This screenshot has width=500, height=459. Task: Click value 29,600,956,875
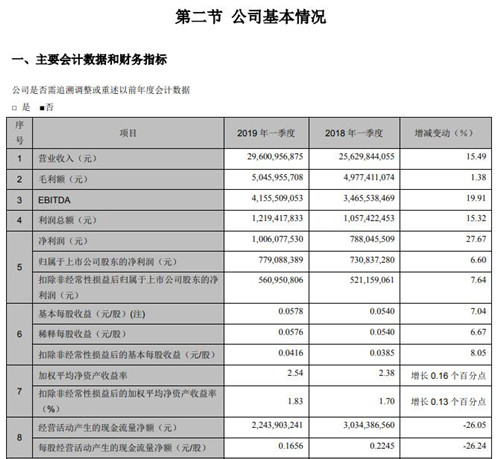tap(275, 156)
